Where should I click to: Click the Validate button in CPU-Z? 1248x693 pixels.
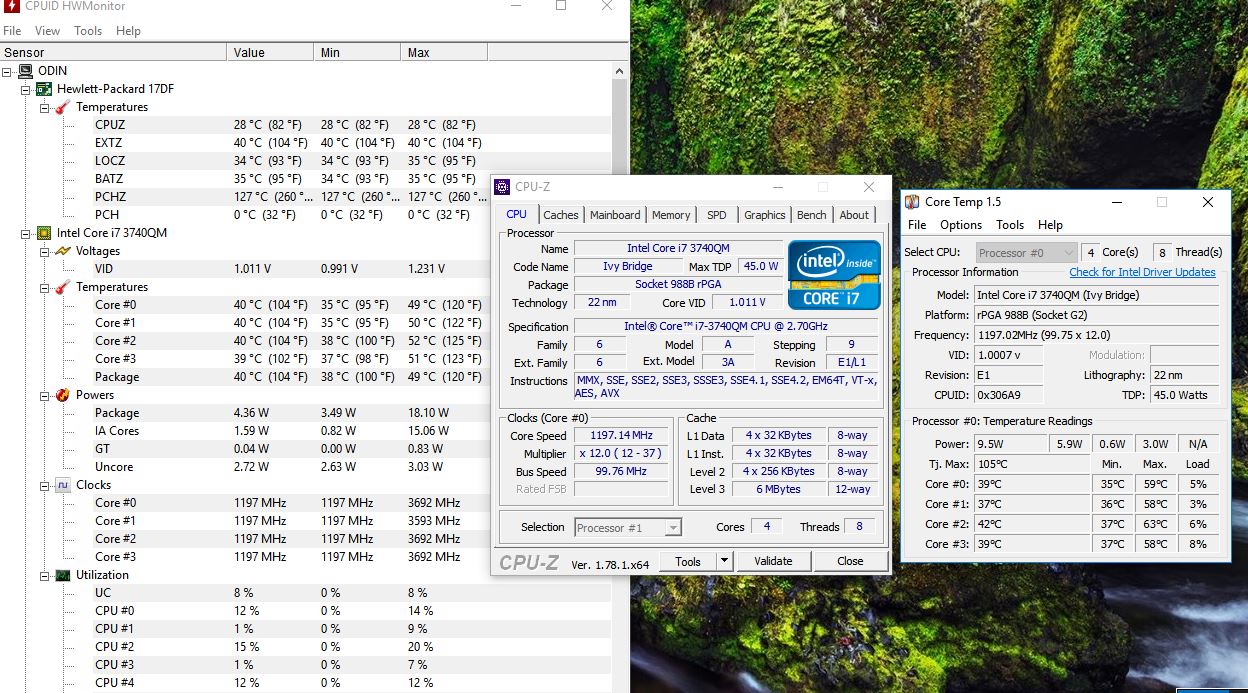pyautogui.click(x=773, y=561)
